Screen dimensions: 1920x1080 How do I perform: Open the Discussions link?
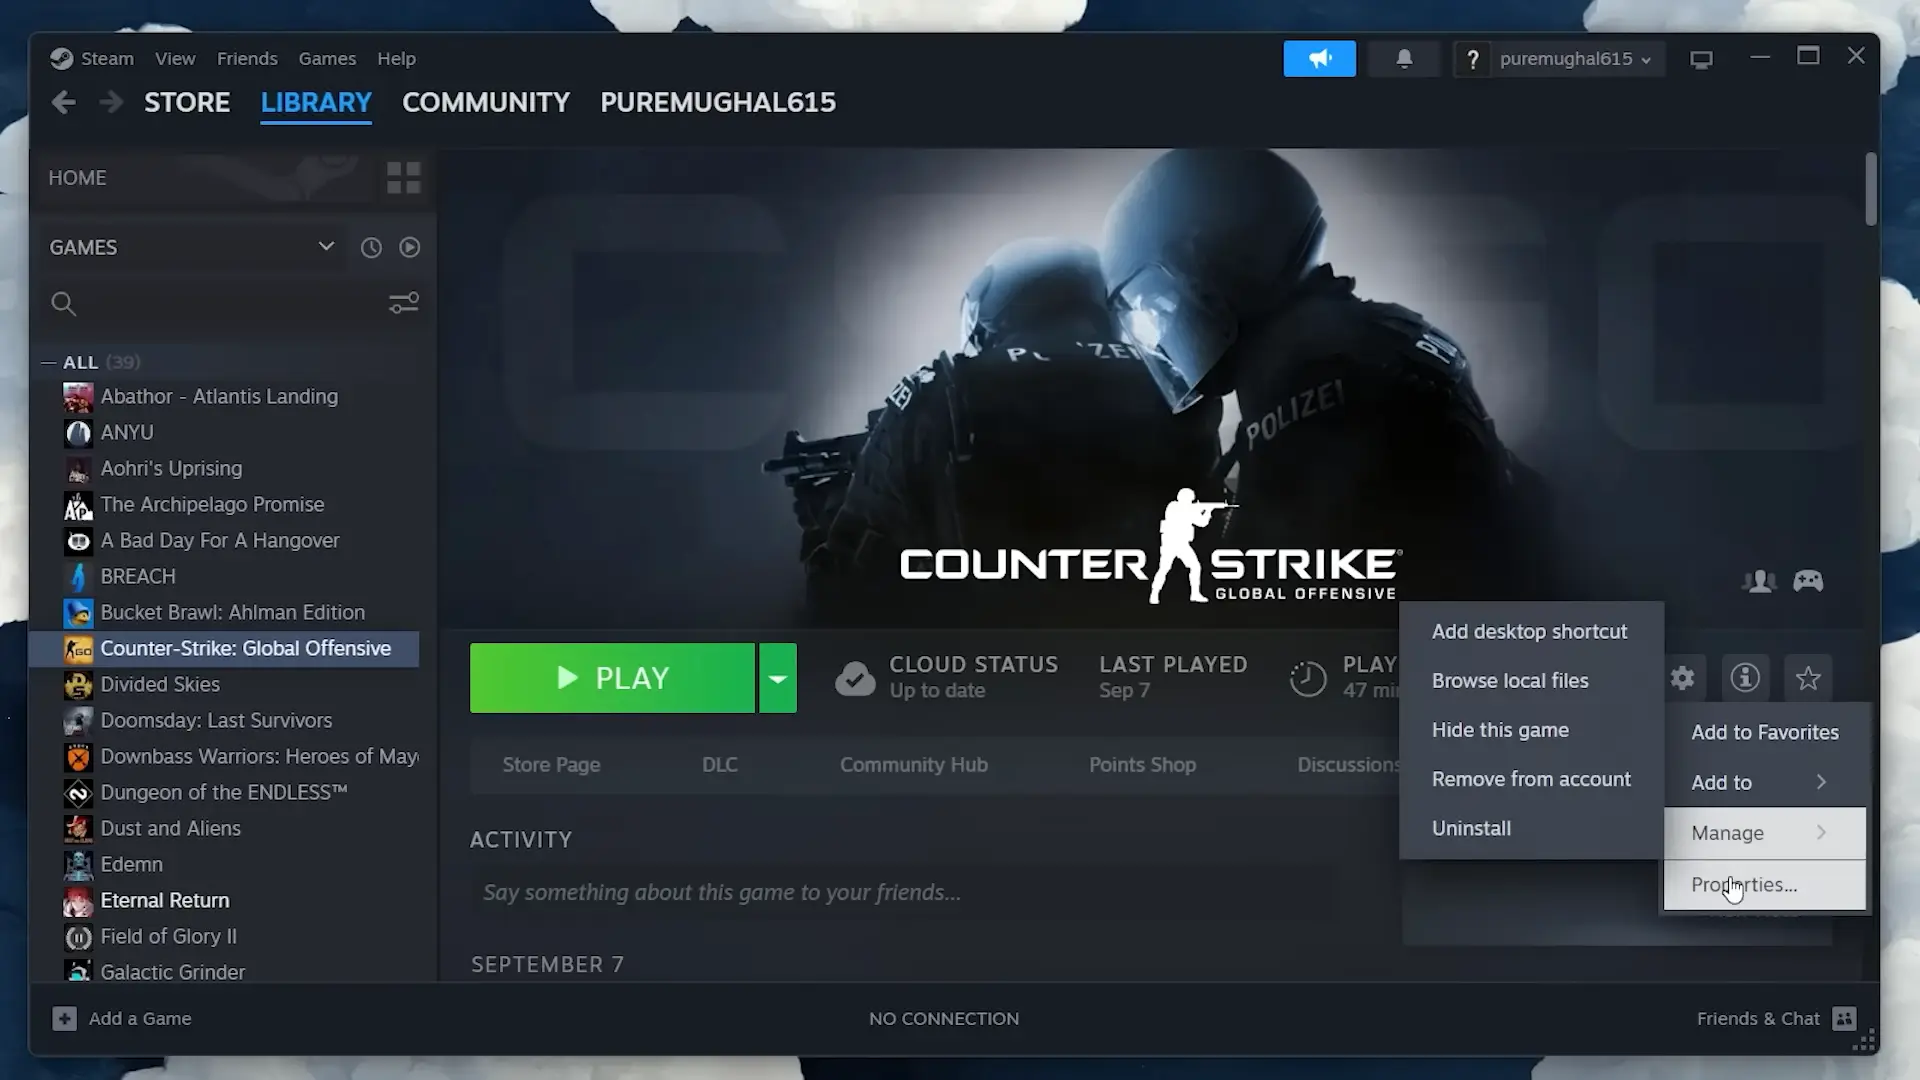(x=1348, y=765)
